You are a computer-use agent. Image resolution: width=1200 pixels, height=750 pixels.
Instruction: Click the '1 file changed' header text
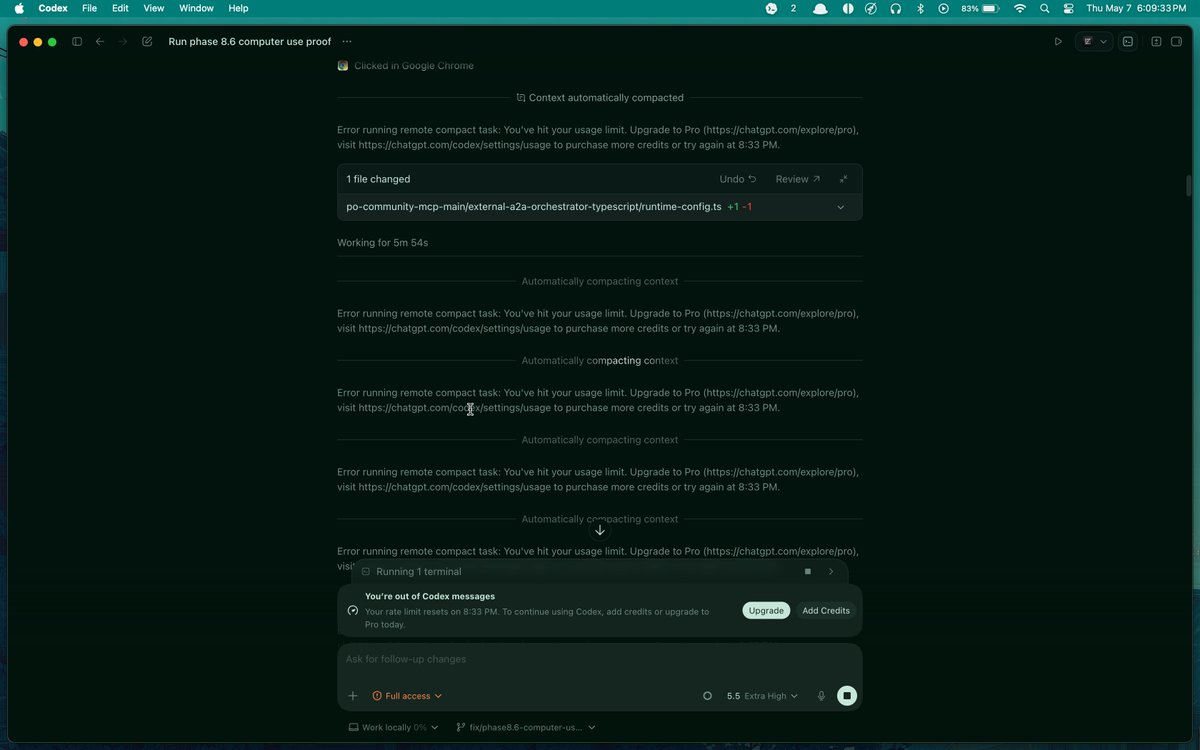point(378,179)
